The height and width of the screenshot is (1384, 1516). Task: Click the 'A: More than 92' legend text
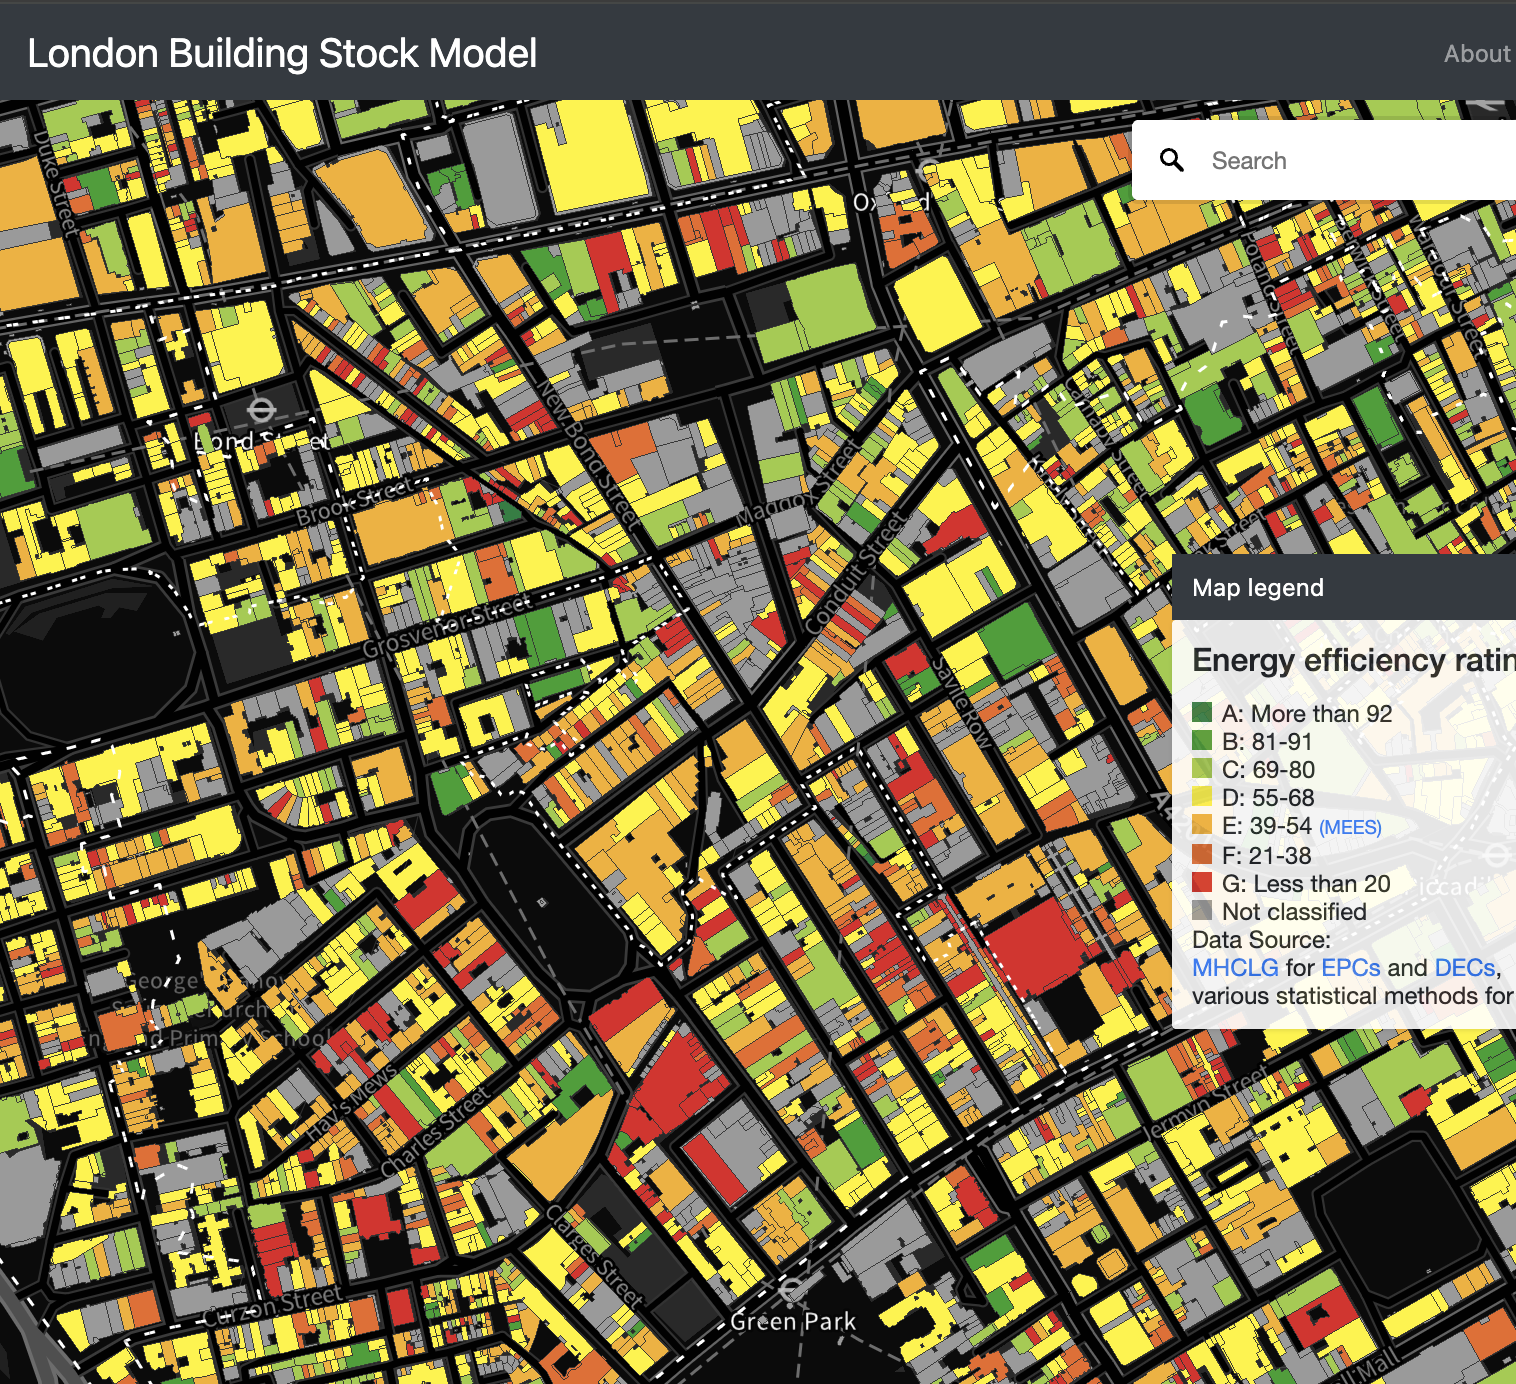[1307, 714]
